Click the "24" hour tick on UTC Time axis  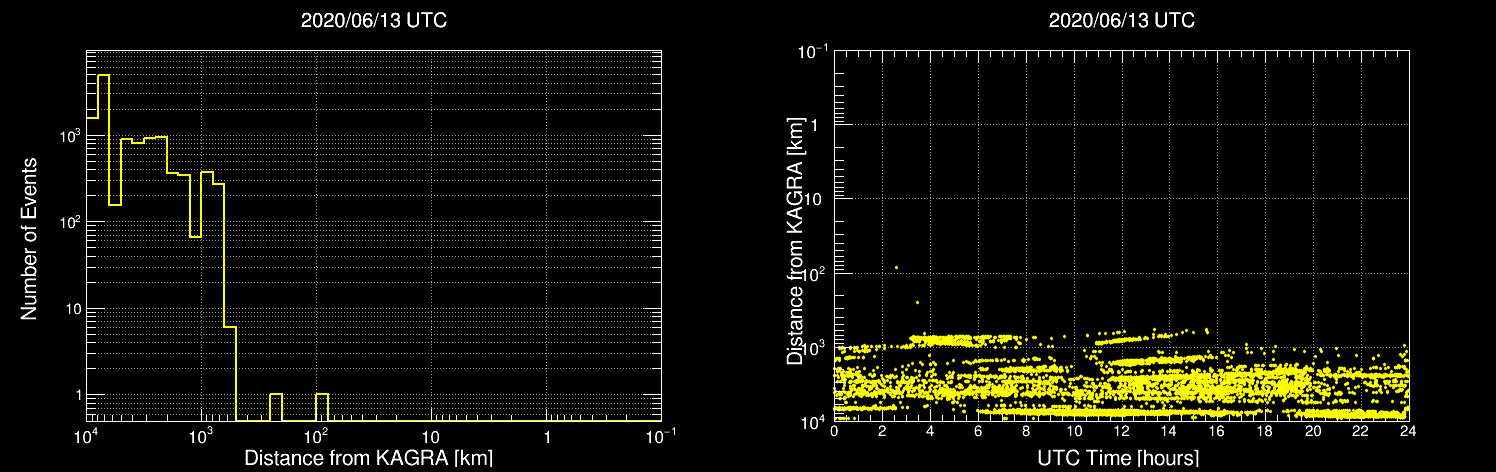(1409, 430)
